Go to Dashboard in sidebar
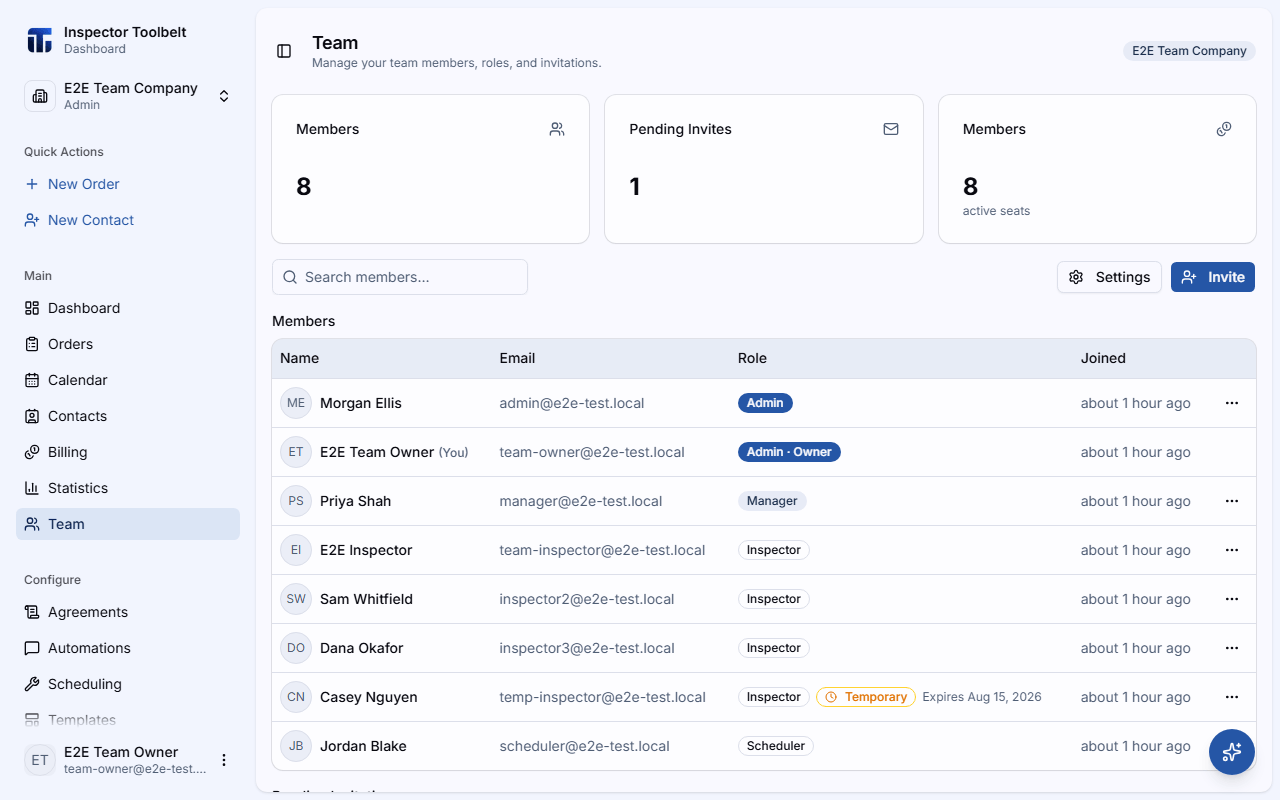Viewport: 1280px width, 800px height. tap(128, 308)
